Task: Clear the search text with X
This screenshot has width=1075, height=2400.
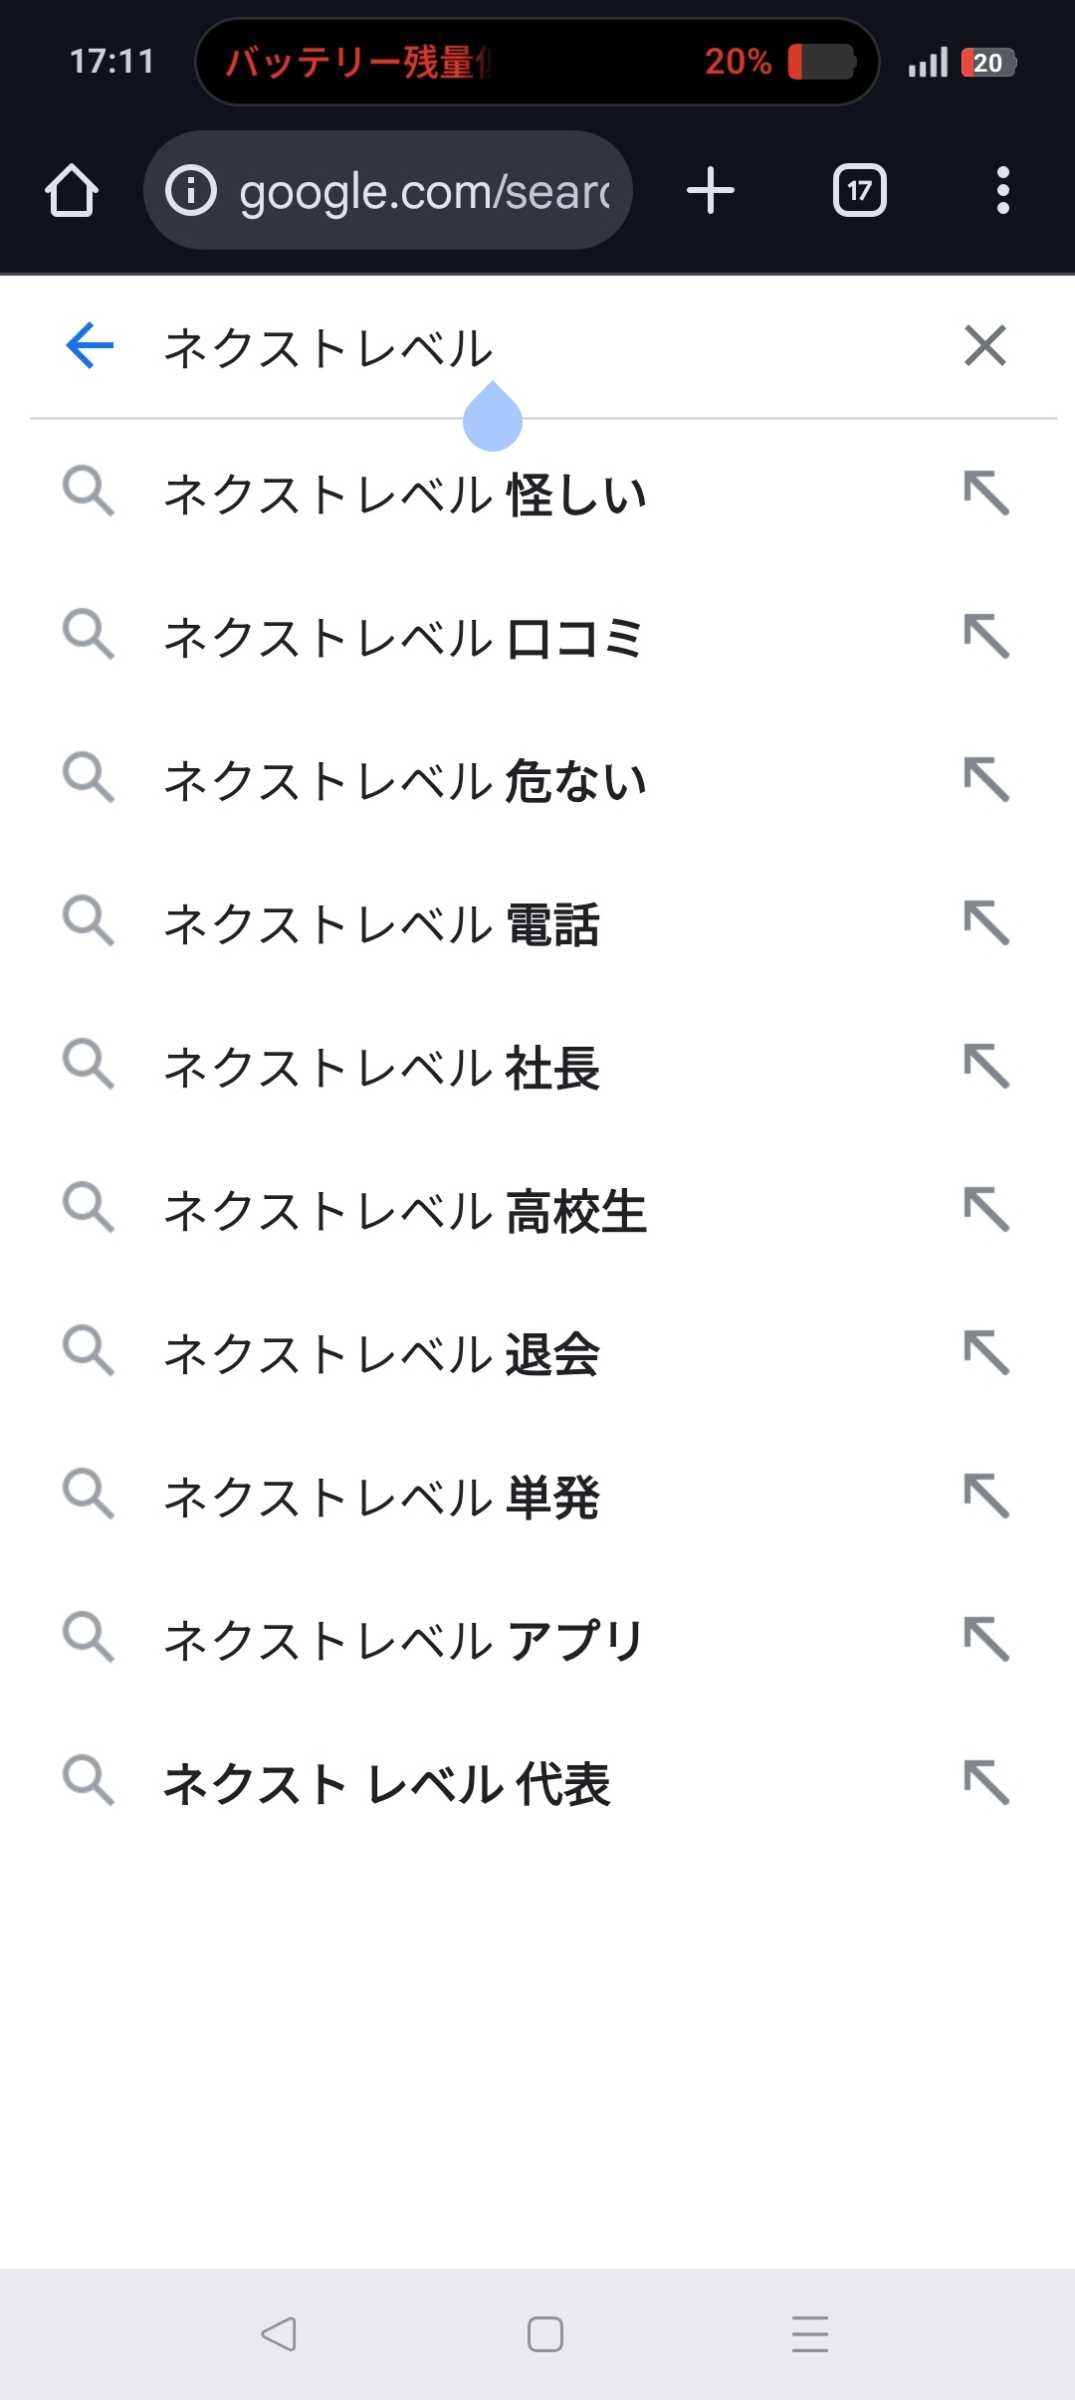Action: tap(985, 346)
